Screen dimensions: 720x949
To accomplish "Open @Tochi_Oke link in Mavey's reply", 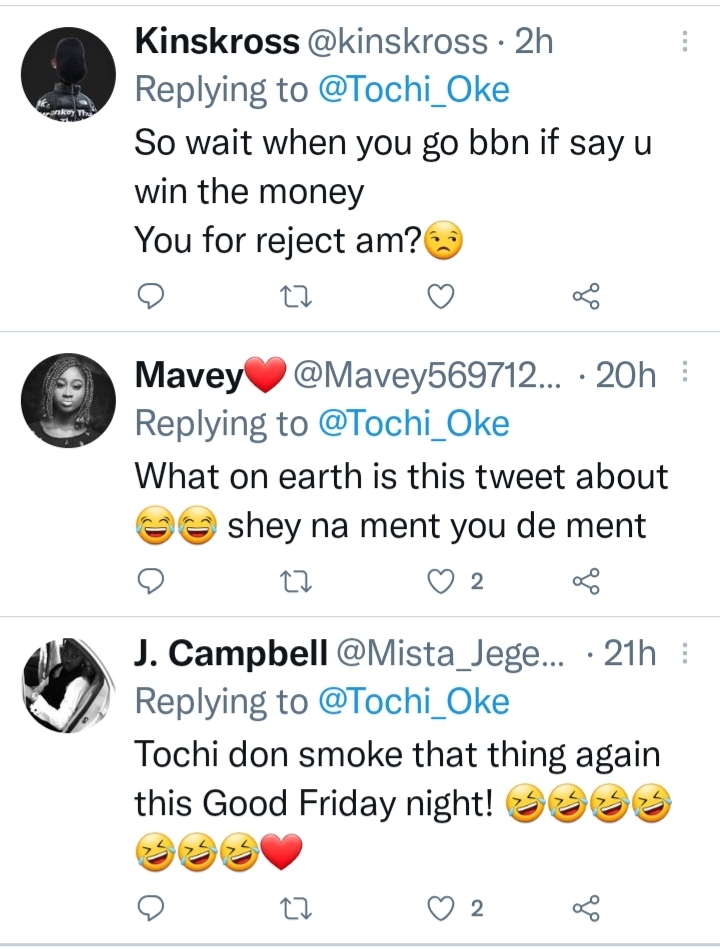I will [x=413, y=423].
